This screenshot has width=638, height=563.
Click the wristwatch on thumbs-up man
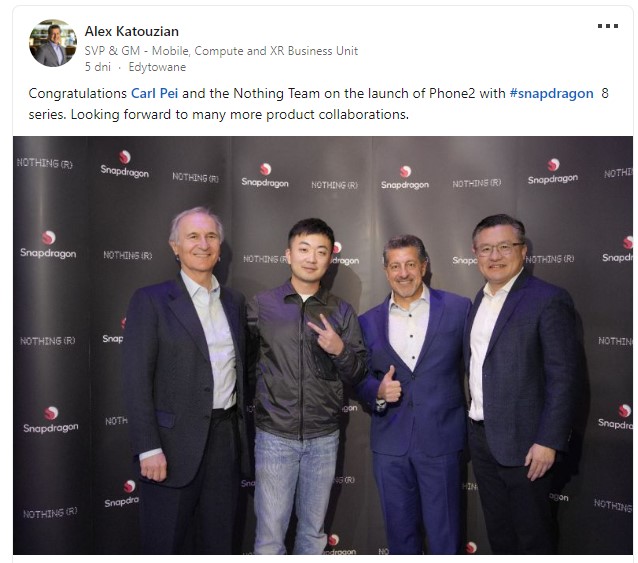381,405
